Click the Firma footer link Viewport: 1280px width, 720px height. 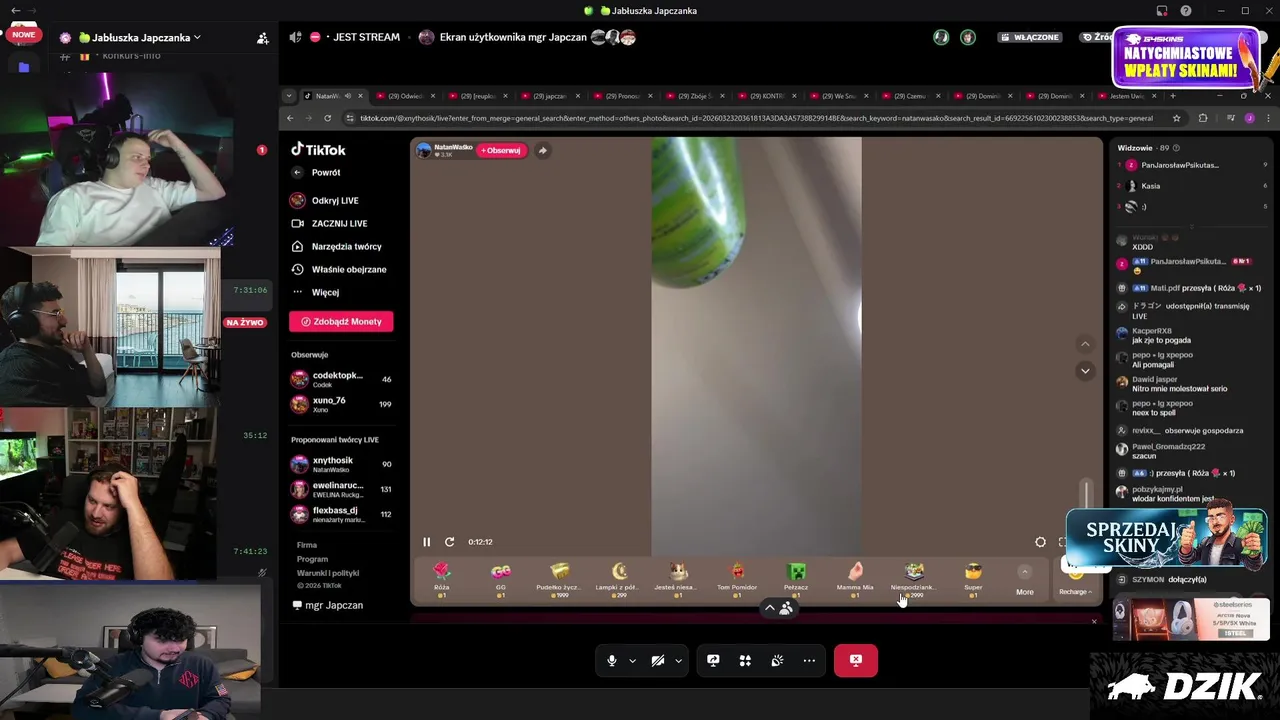(x=307, y=545)
